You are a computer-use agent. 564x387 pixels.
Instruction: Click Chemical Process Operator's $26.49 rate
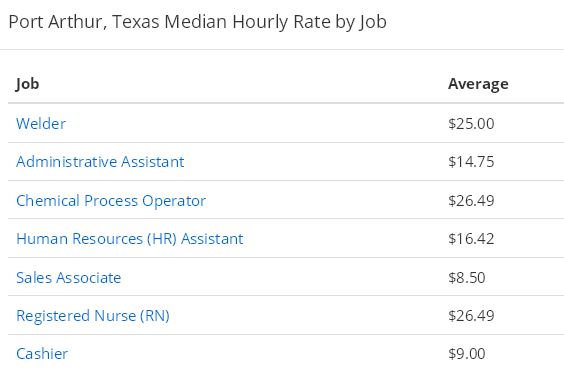[471, 200]
